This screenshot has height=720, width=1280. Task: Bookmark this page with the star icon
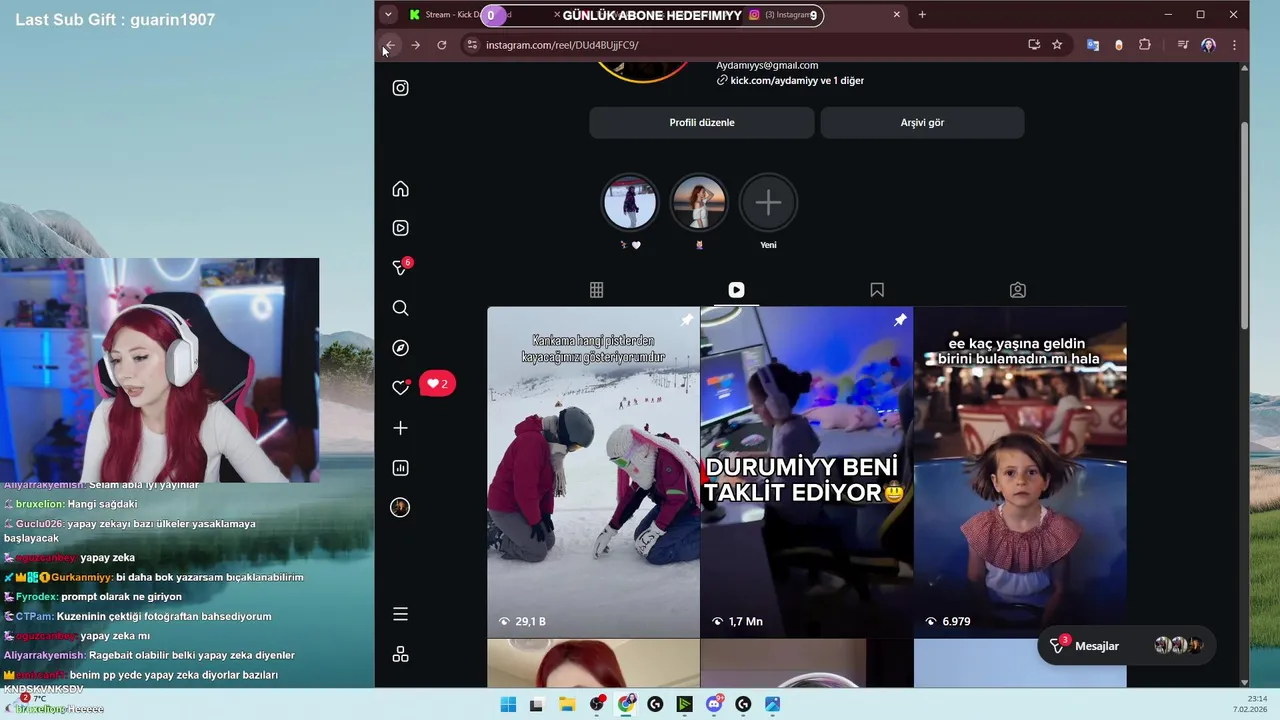tap(1057, 45)
